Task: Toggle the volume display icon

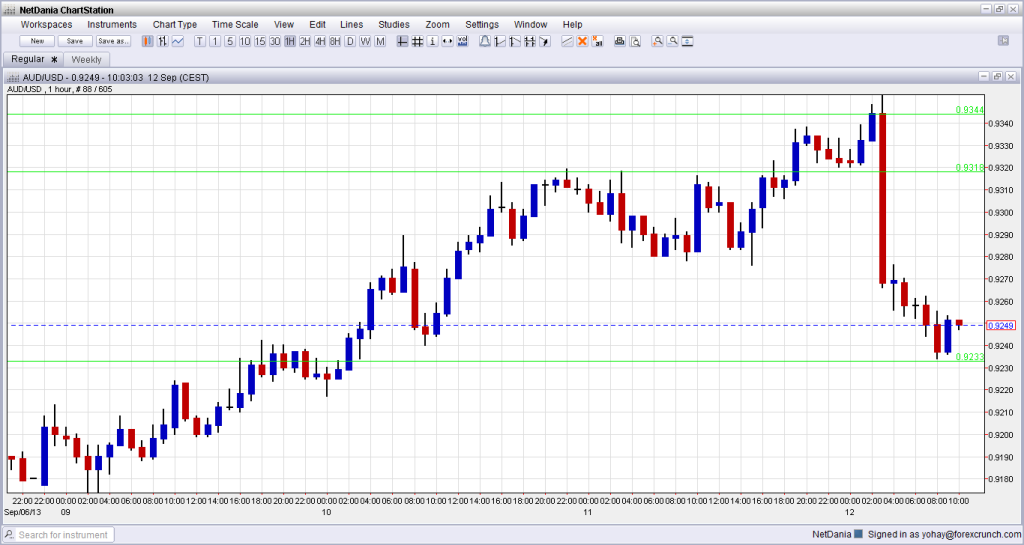Action: (x=462, y=41)
